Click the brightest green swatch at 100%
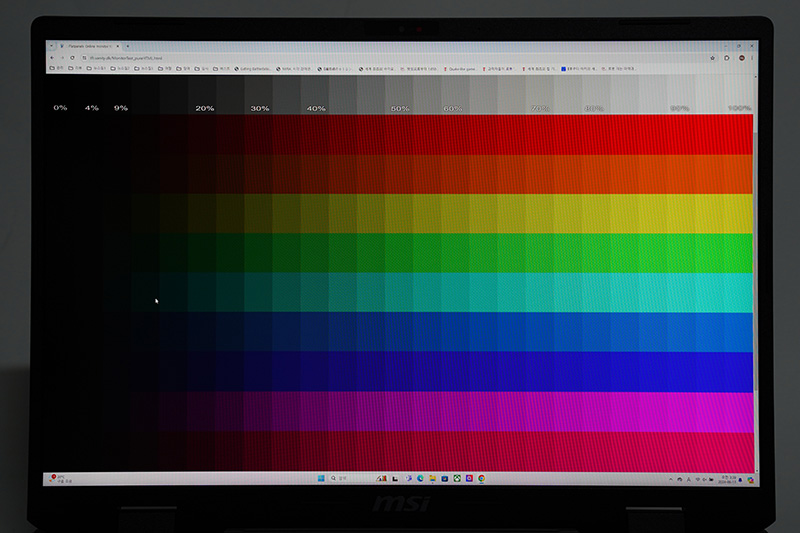This screenshot has height=533, width=800. pos(739,252)
